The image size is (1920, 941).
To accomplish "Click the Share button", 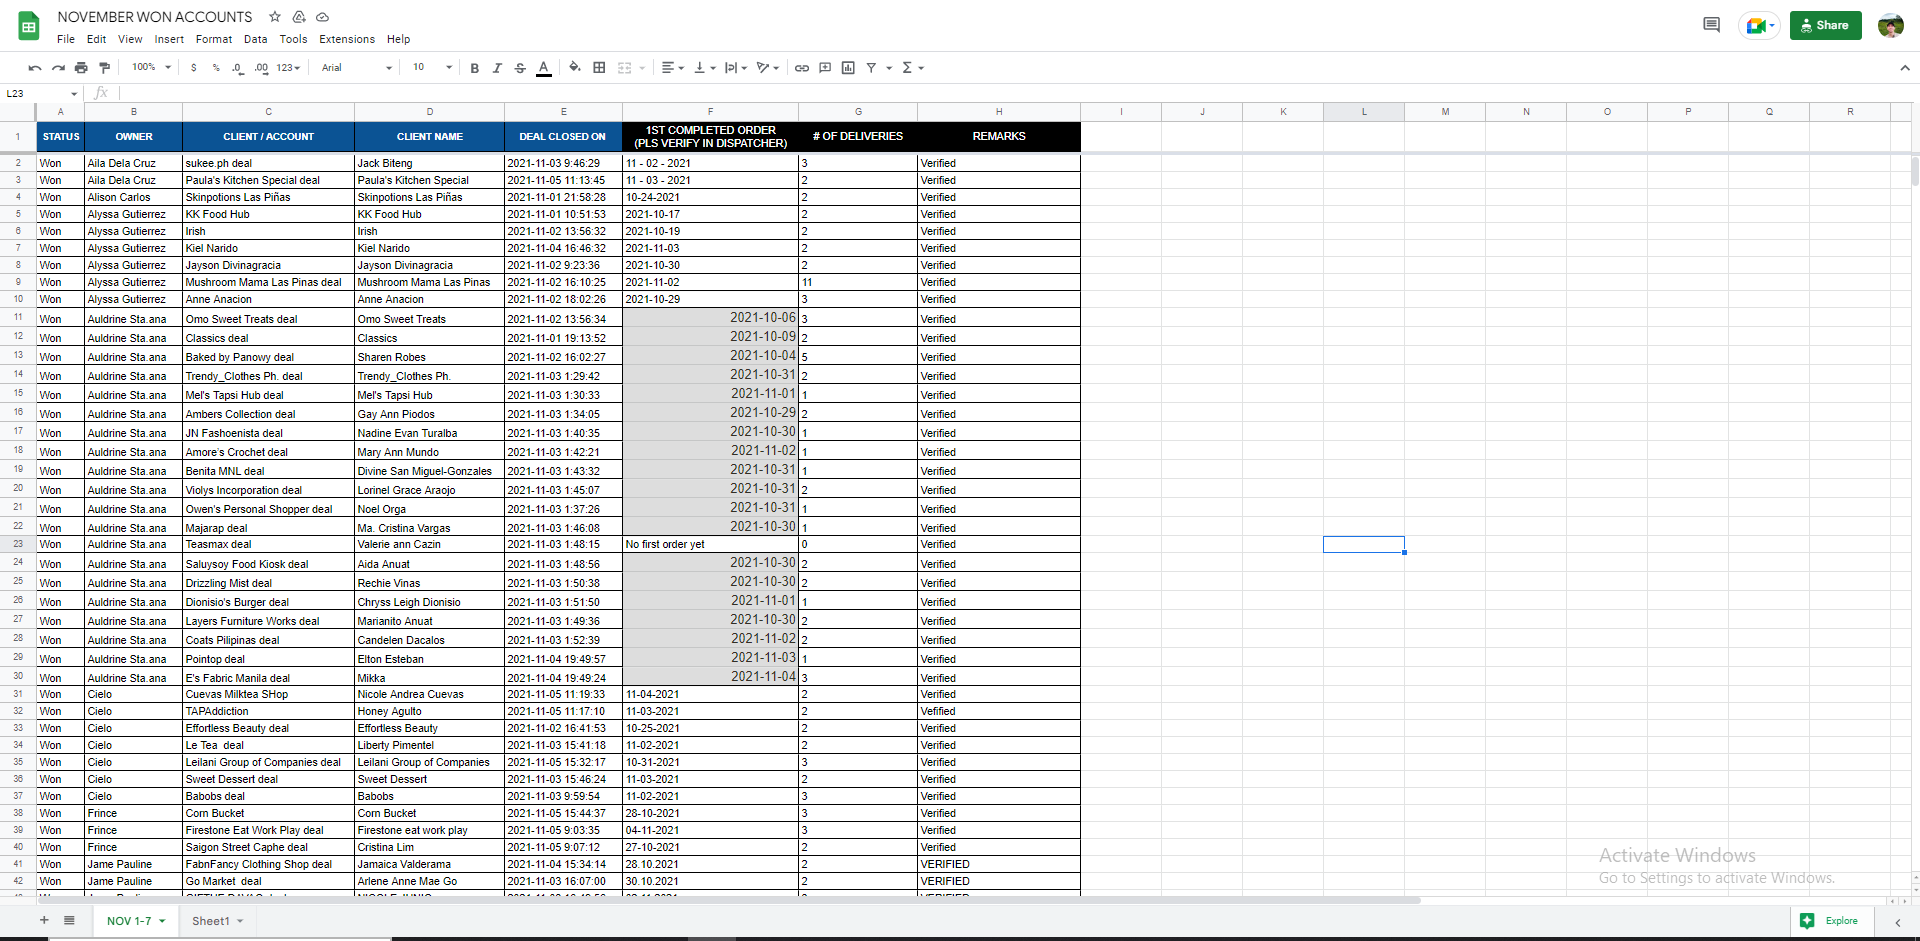I will pos(1825,25).
